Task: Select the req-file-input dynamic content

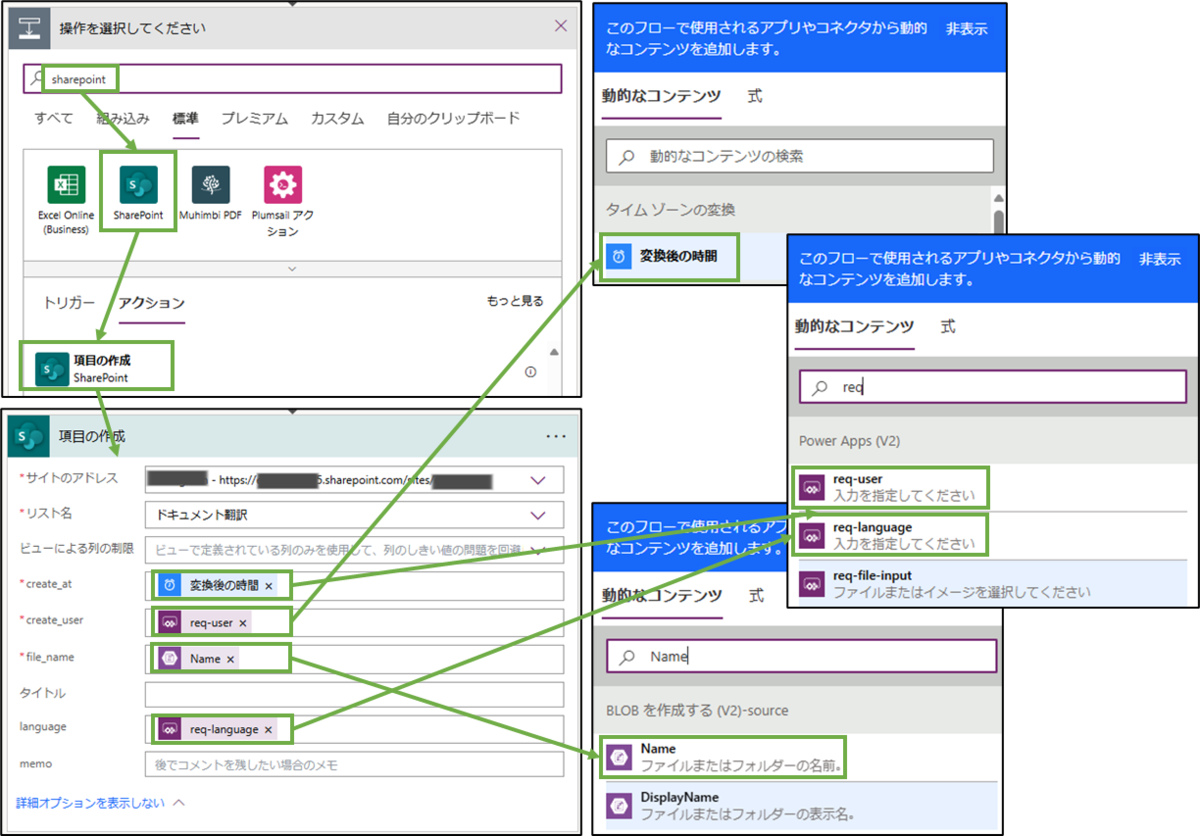Action: tap(993, 583)
